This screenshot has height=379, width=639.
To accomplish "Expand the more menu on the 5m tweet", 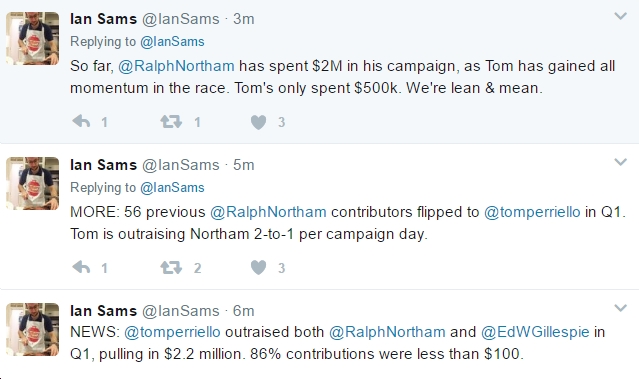I will (x=620, y=162).
